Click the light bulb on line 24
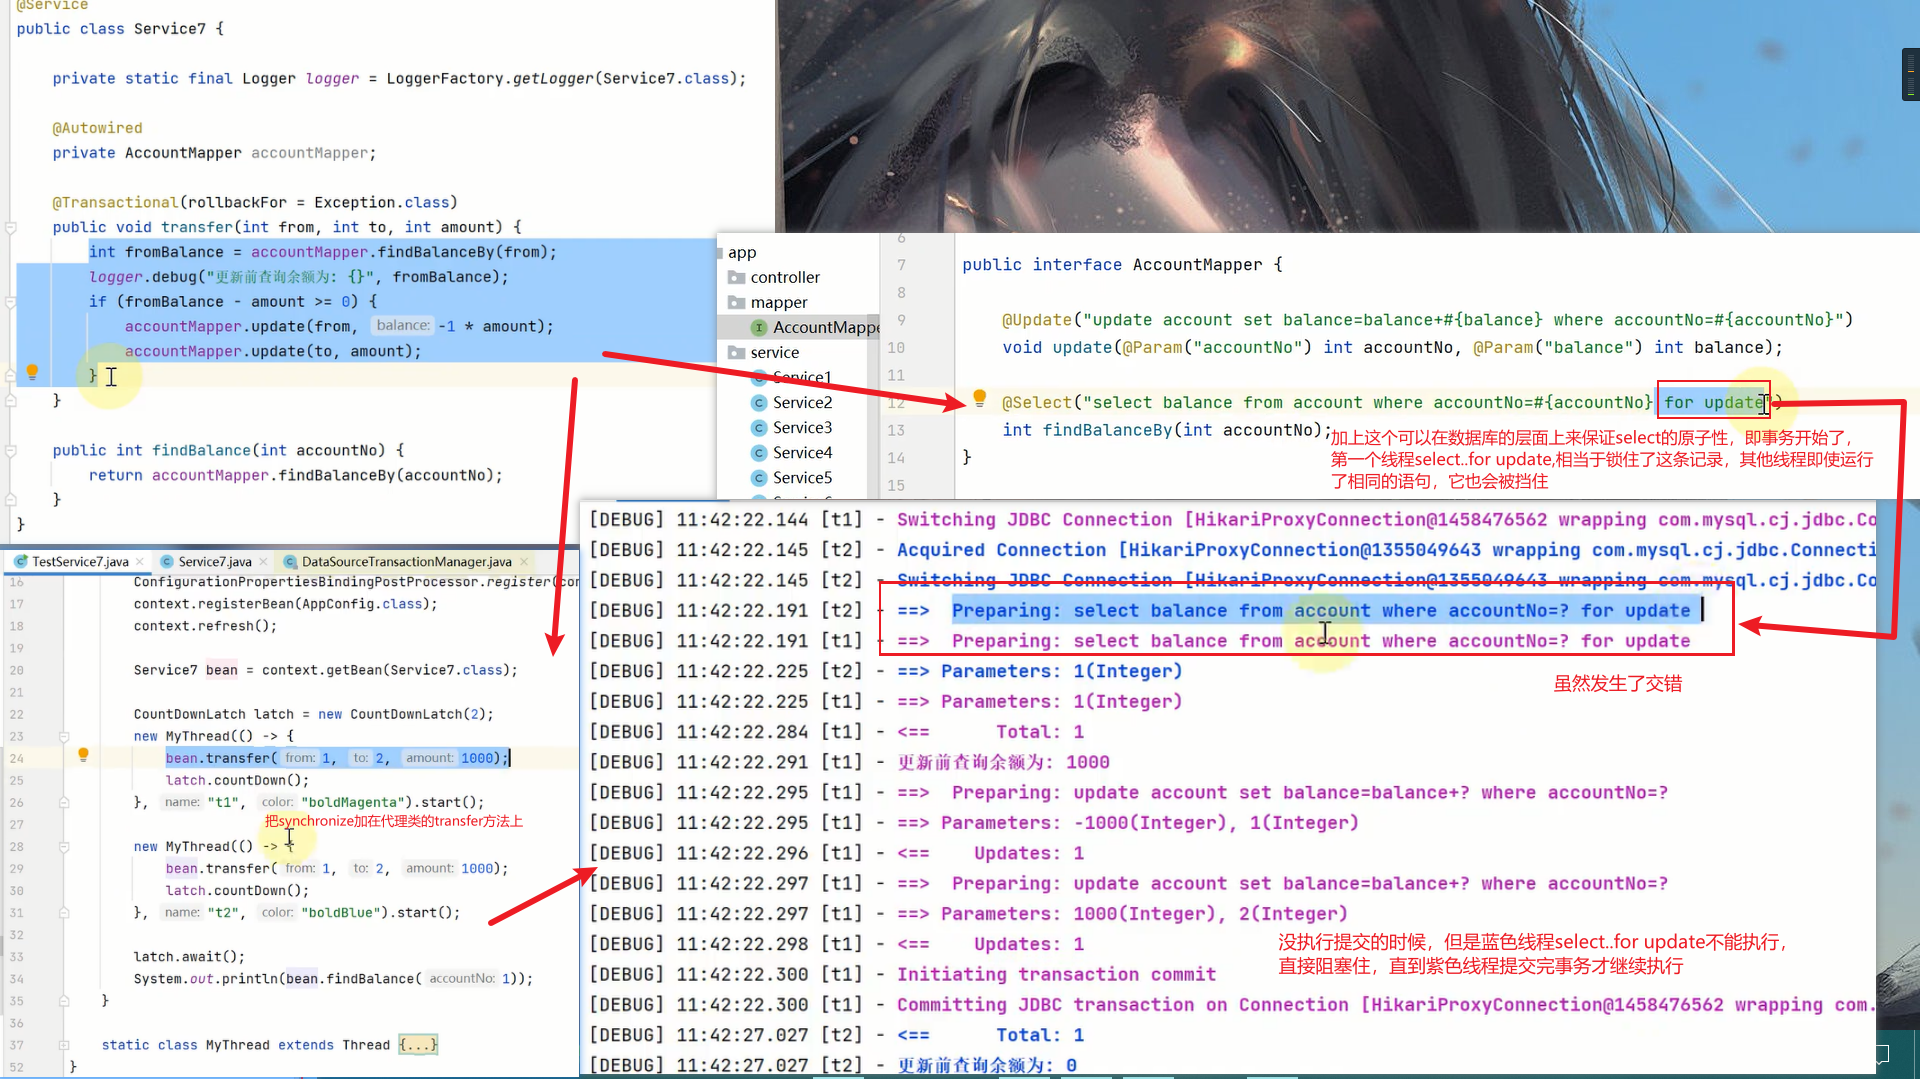1920x1079 pixels. tap(83, 755)
